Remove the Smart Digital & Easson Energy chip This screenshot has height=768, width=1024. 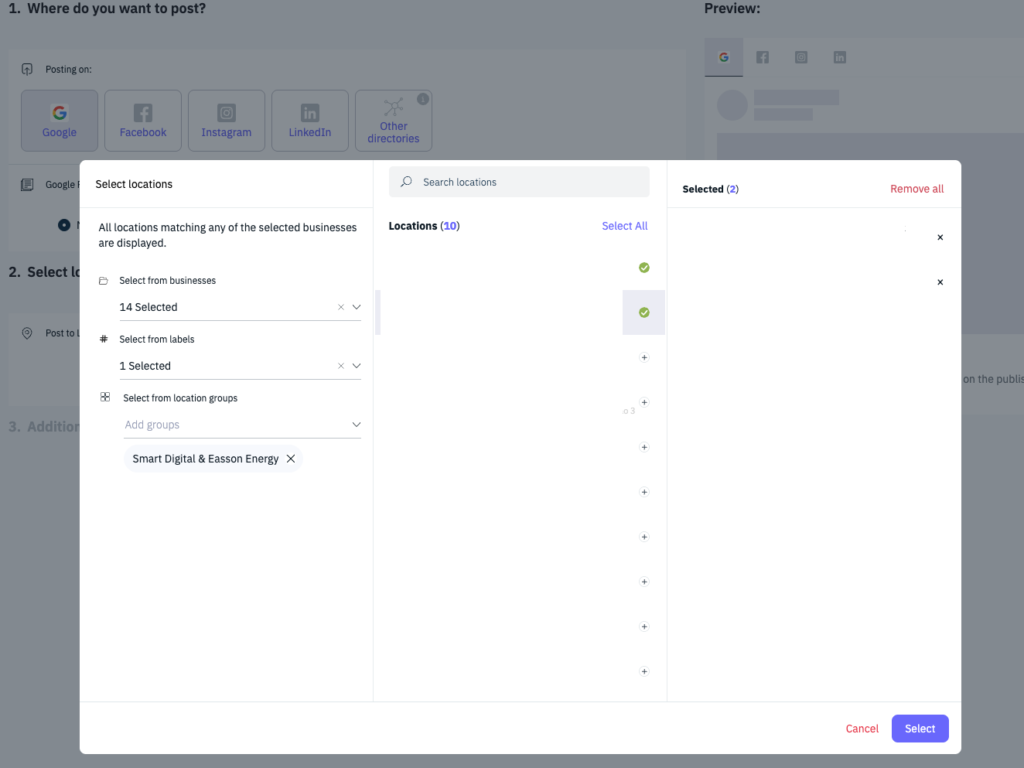coord(291,459)
